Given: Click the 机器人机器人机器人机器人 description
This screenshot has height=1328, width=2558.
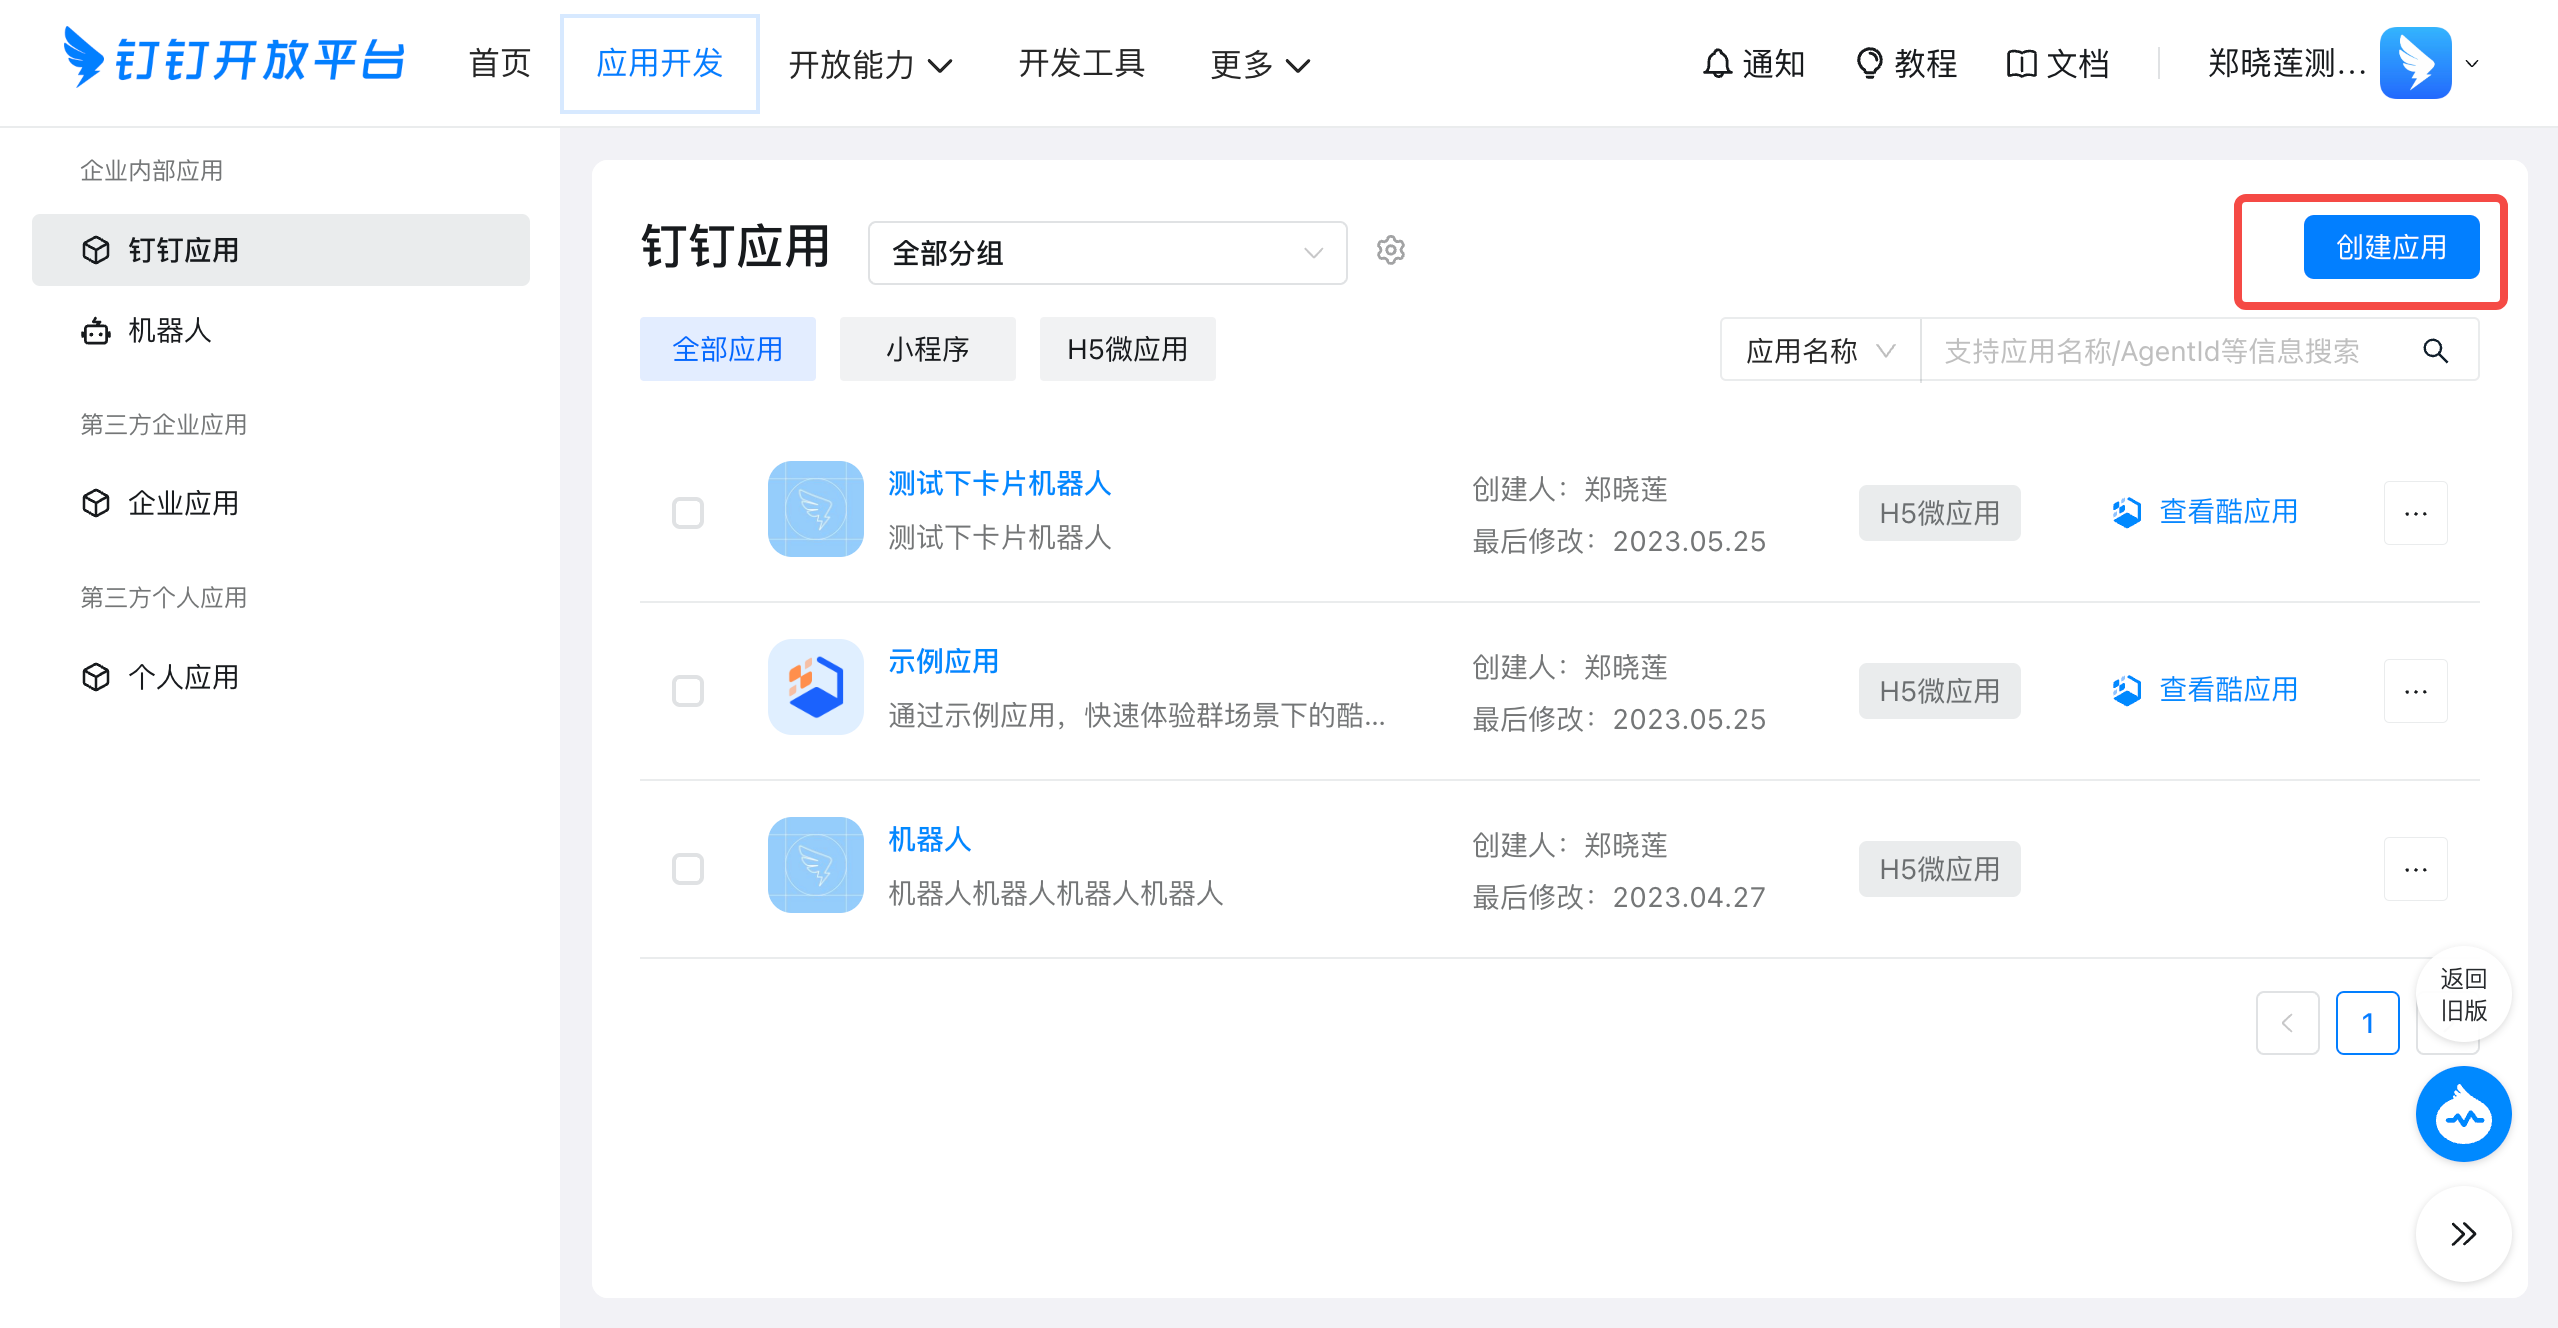Looking at the screenshot, I should (1056, 893).
